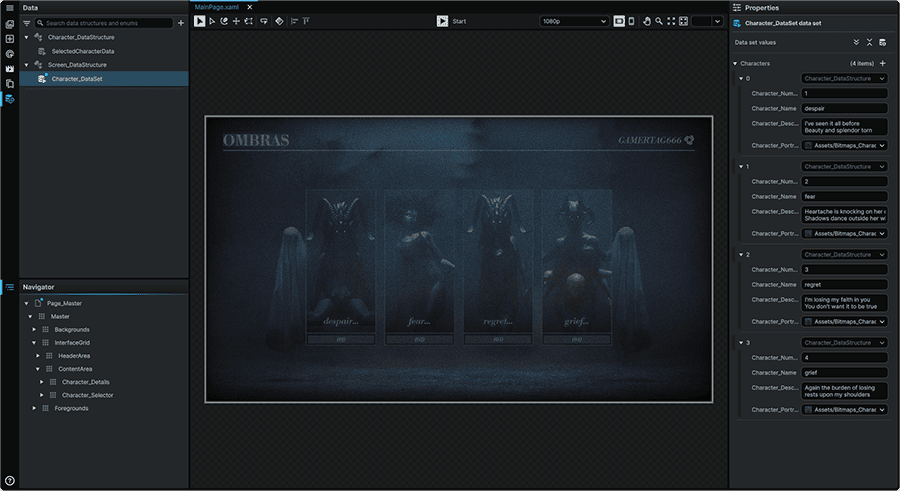Close the MainPage.xaml tab
Image resolution: width=900 pixels, height=491 pixels.
point(250,7)
